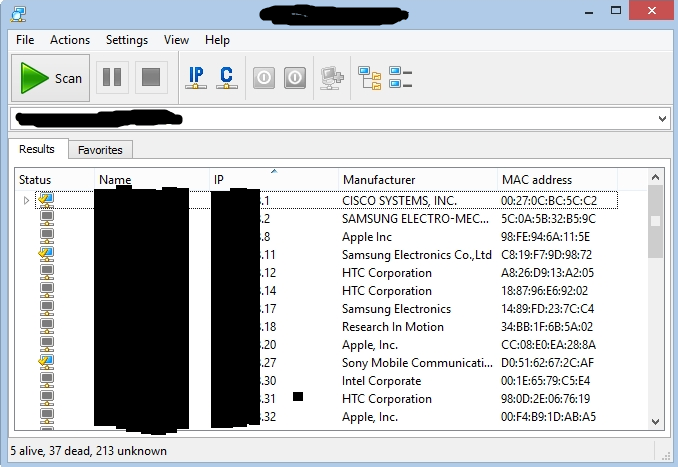
Task: Select the Results tab
Action: coord(37,149)
